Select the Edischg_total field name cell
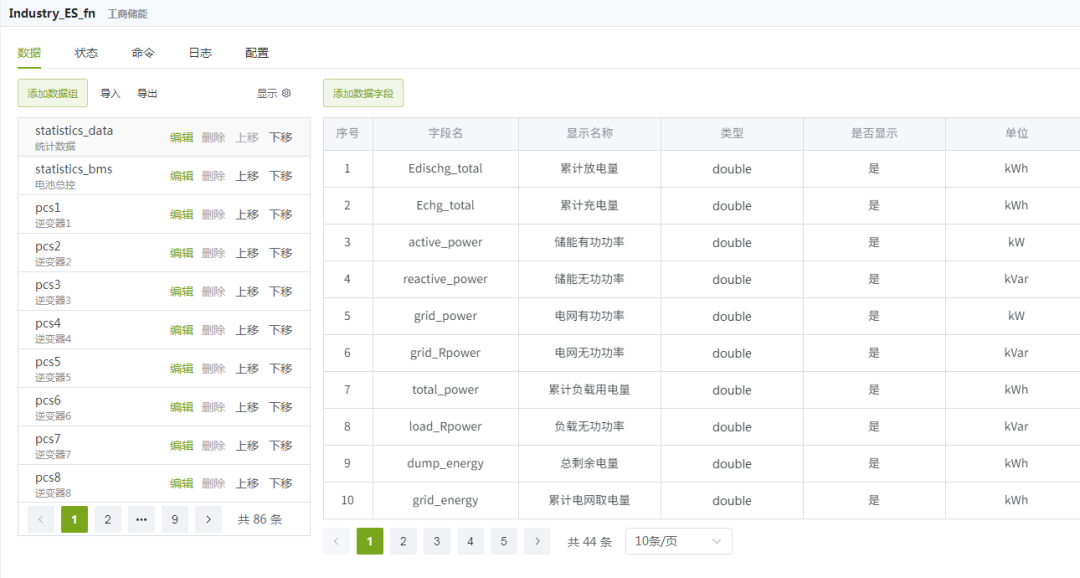The width and height of the screenshot is (1080, 578). (x=446, y=169)
